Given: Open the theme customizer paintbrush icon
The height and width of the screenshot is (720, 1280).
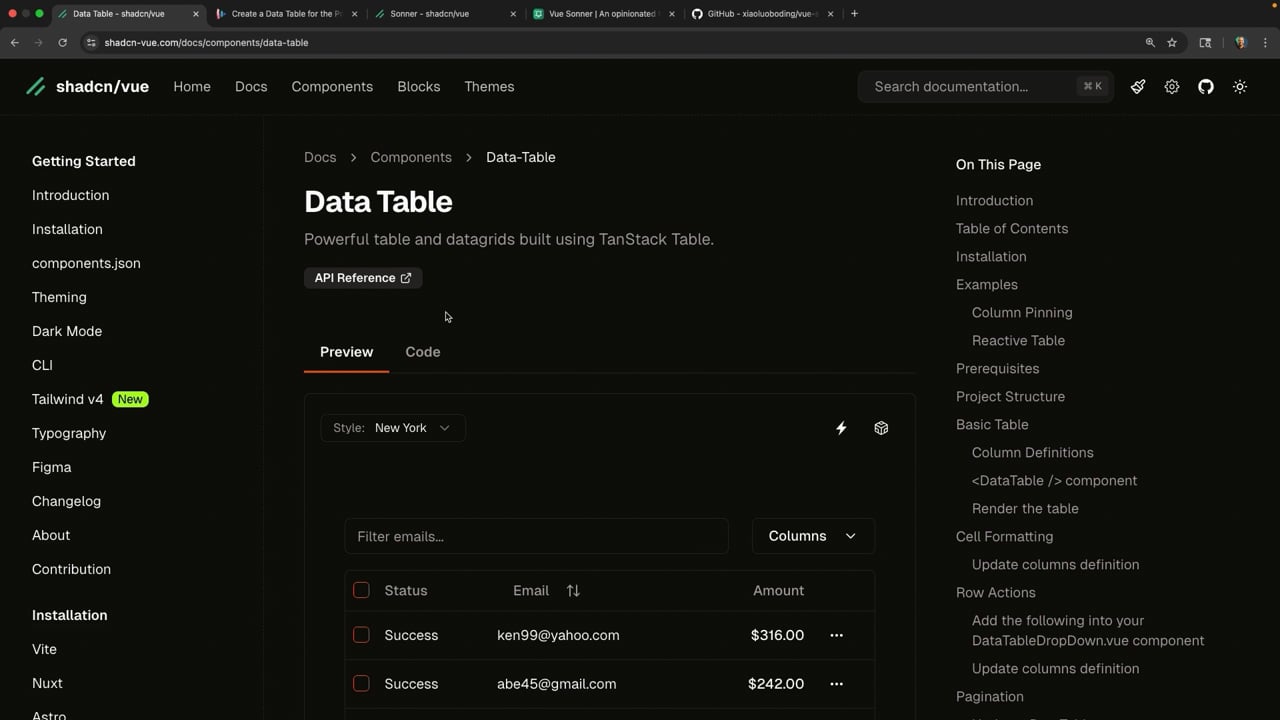Looking at the screenshot, I should 1138,87.
